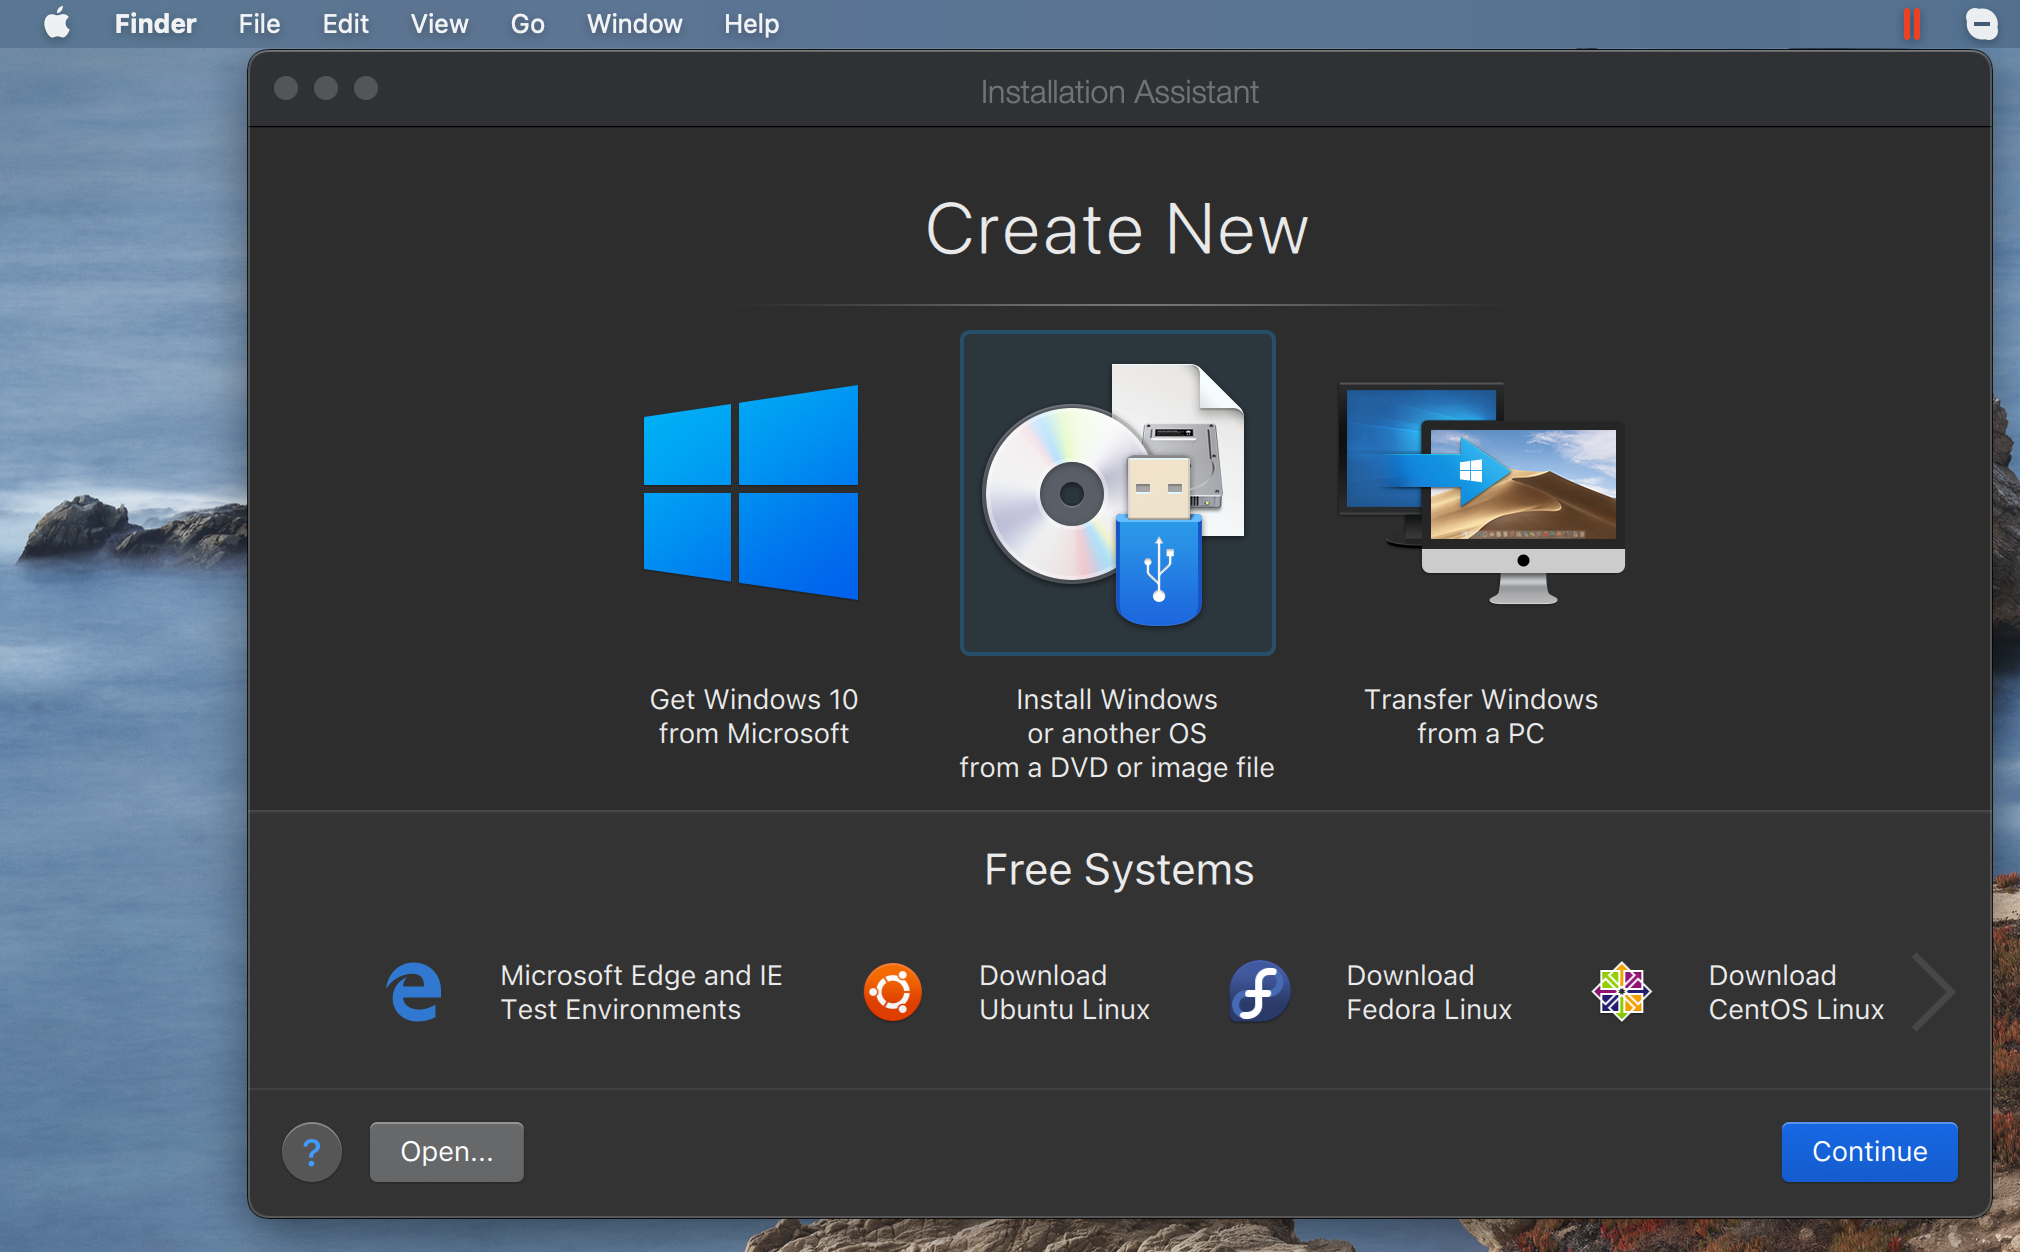Choose 'Microsoft Edge and IE Test Environments'

tap(641, 992)
